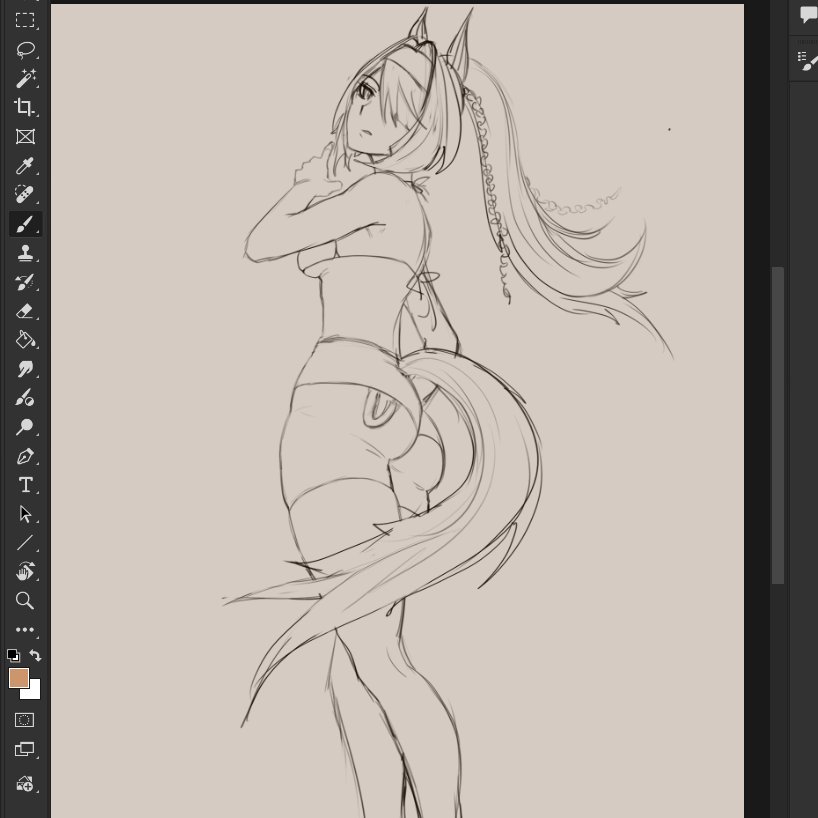The width and height of the screenshot is (818, 818).
Task: Select the Zoom magnifier tool
Action: tap(25, 601)
